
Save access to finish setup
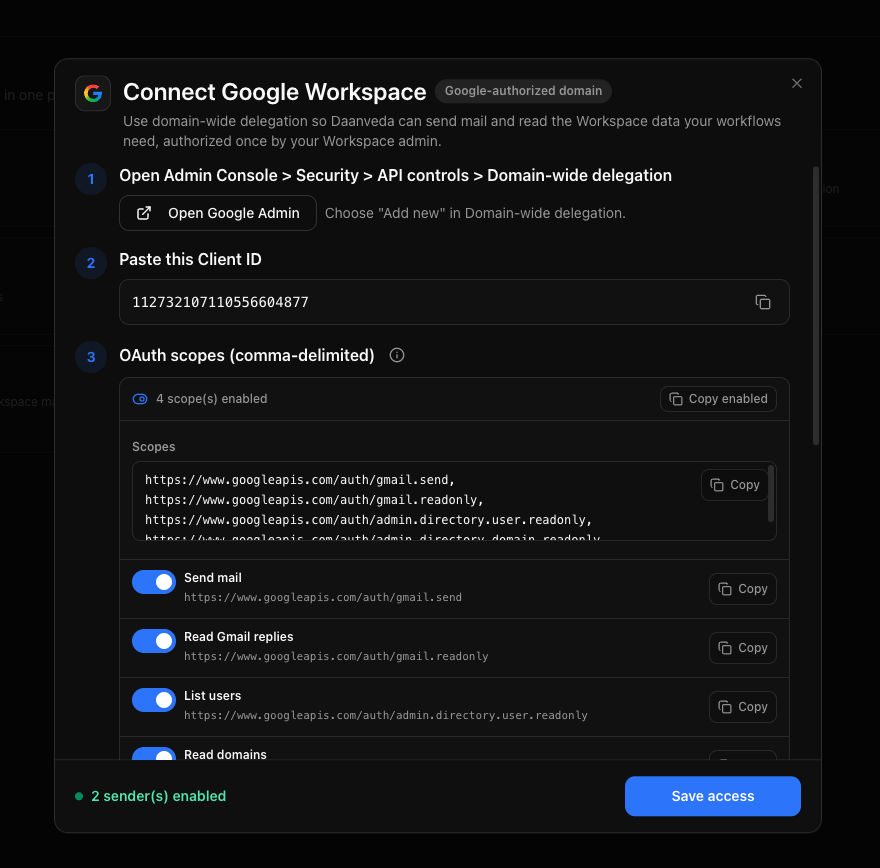point(712,796)
